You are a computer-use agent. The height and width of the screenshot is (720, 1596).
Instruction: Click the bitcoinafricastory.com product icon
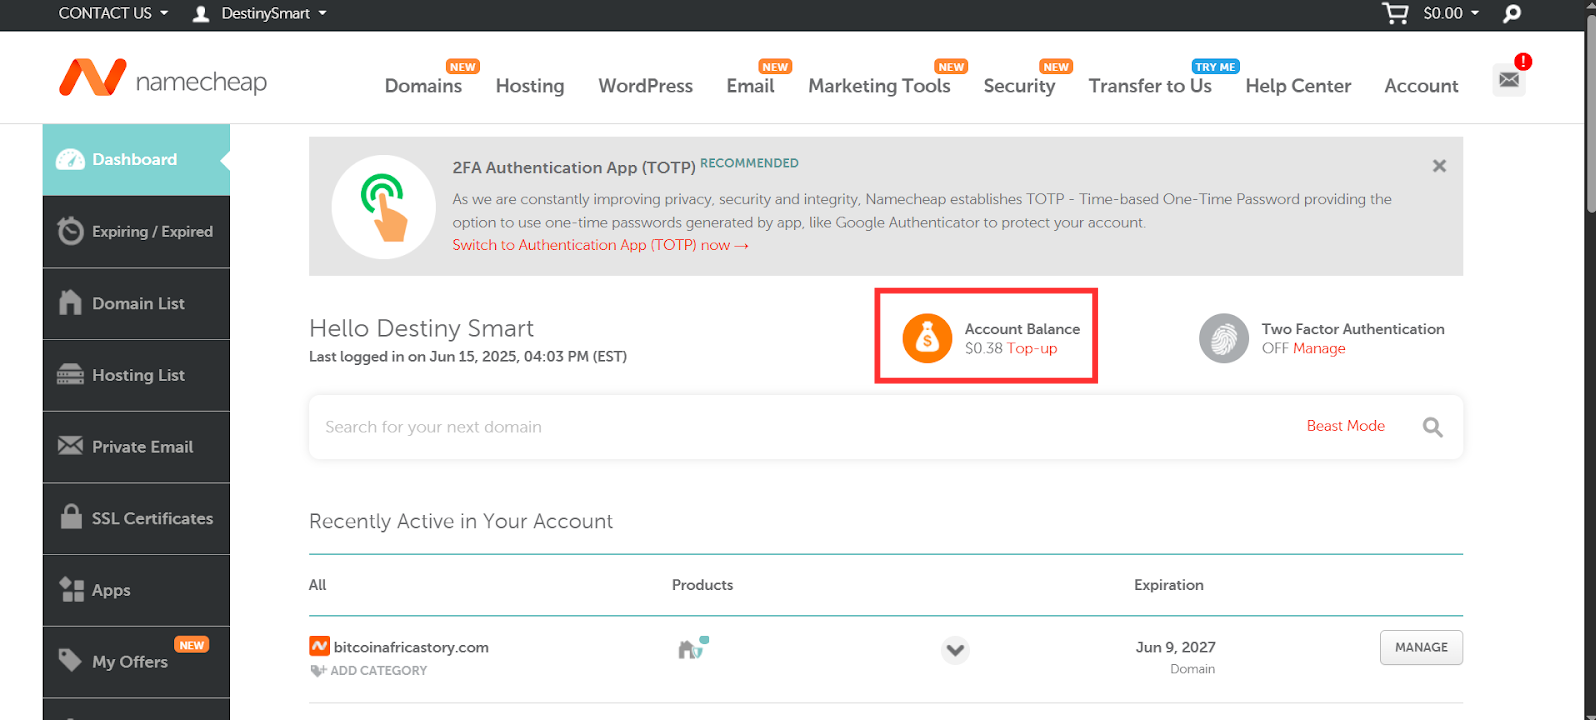692,648
